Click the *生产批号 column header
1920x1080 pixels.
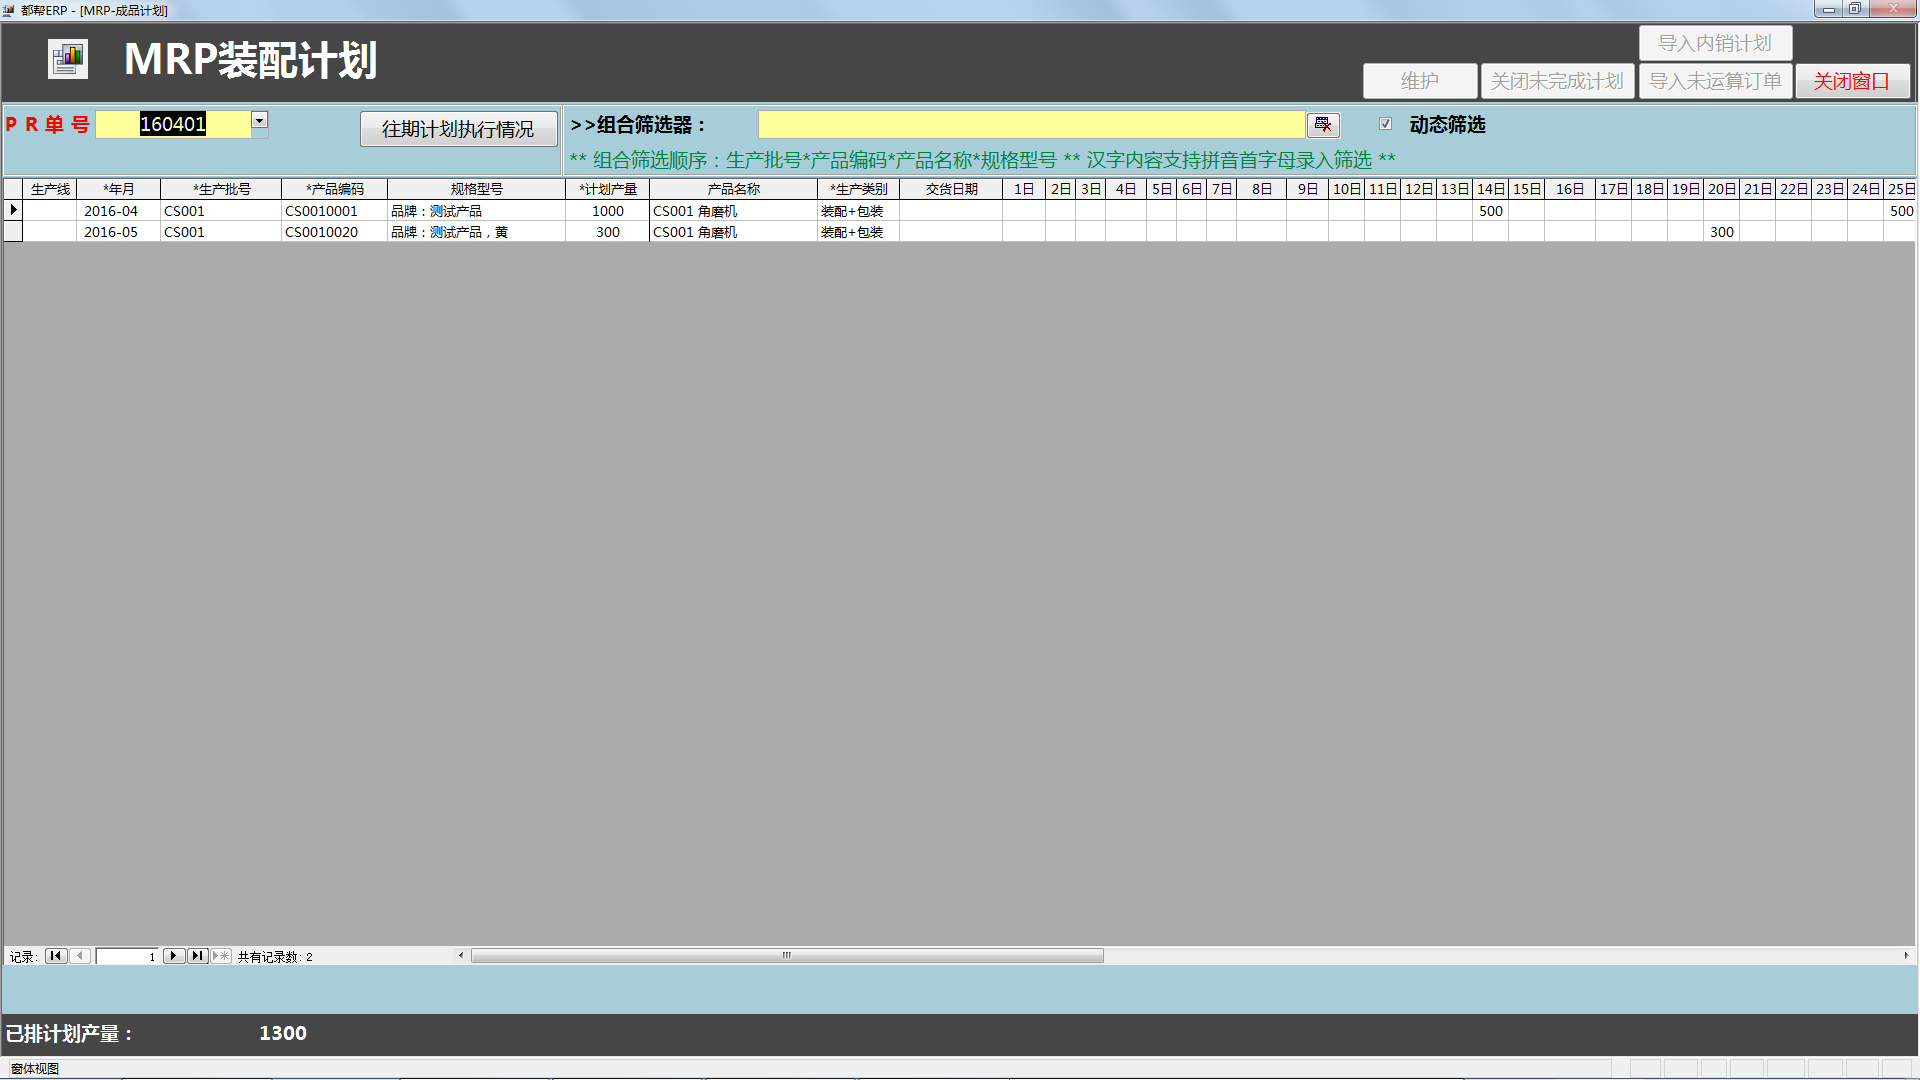pos(221,189)
